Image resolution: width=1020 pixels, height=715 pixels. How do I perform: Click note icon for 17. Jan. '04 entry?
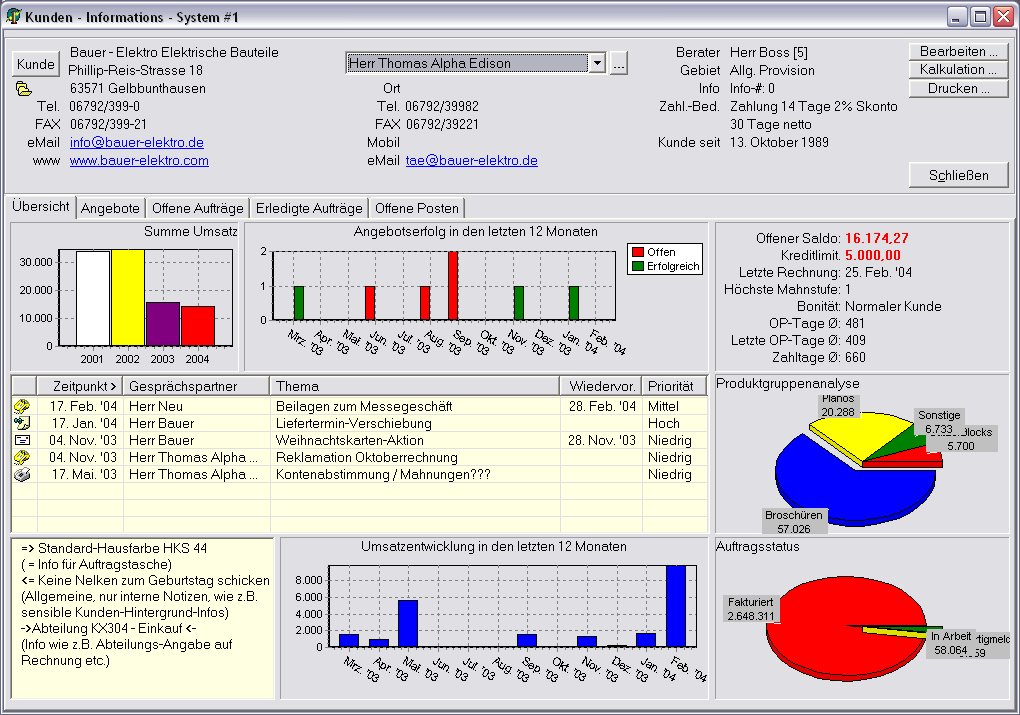23,423
